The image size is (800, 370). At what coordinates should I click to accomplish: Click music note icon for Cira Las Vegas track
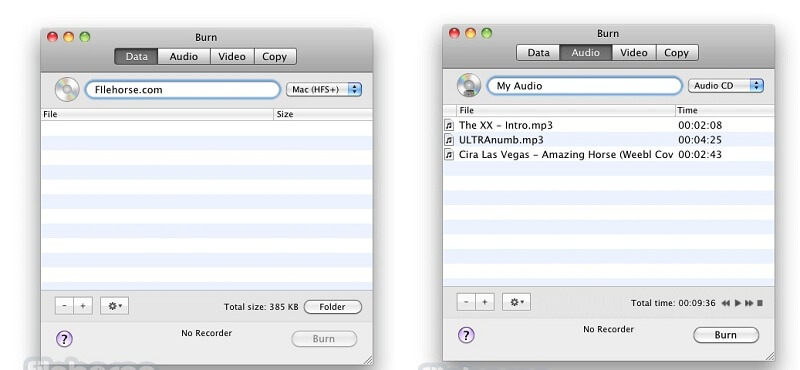449,155
